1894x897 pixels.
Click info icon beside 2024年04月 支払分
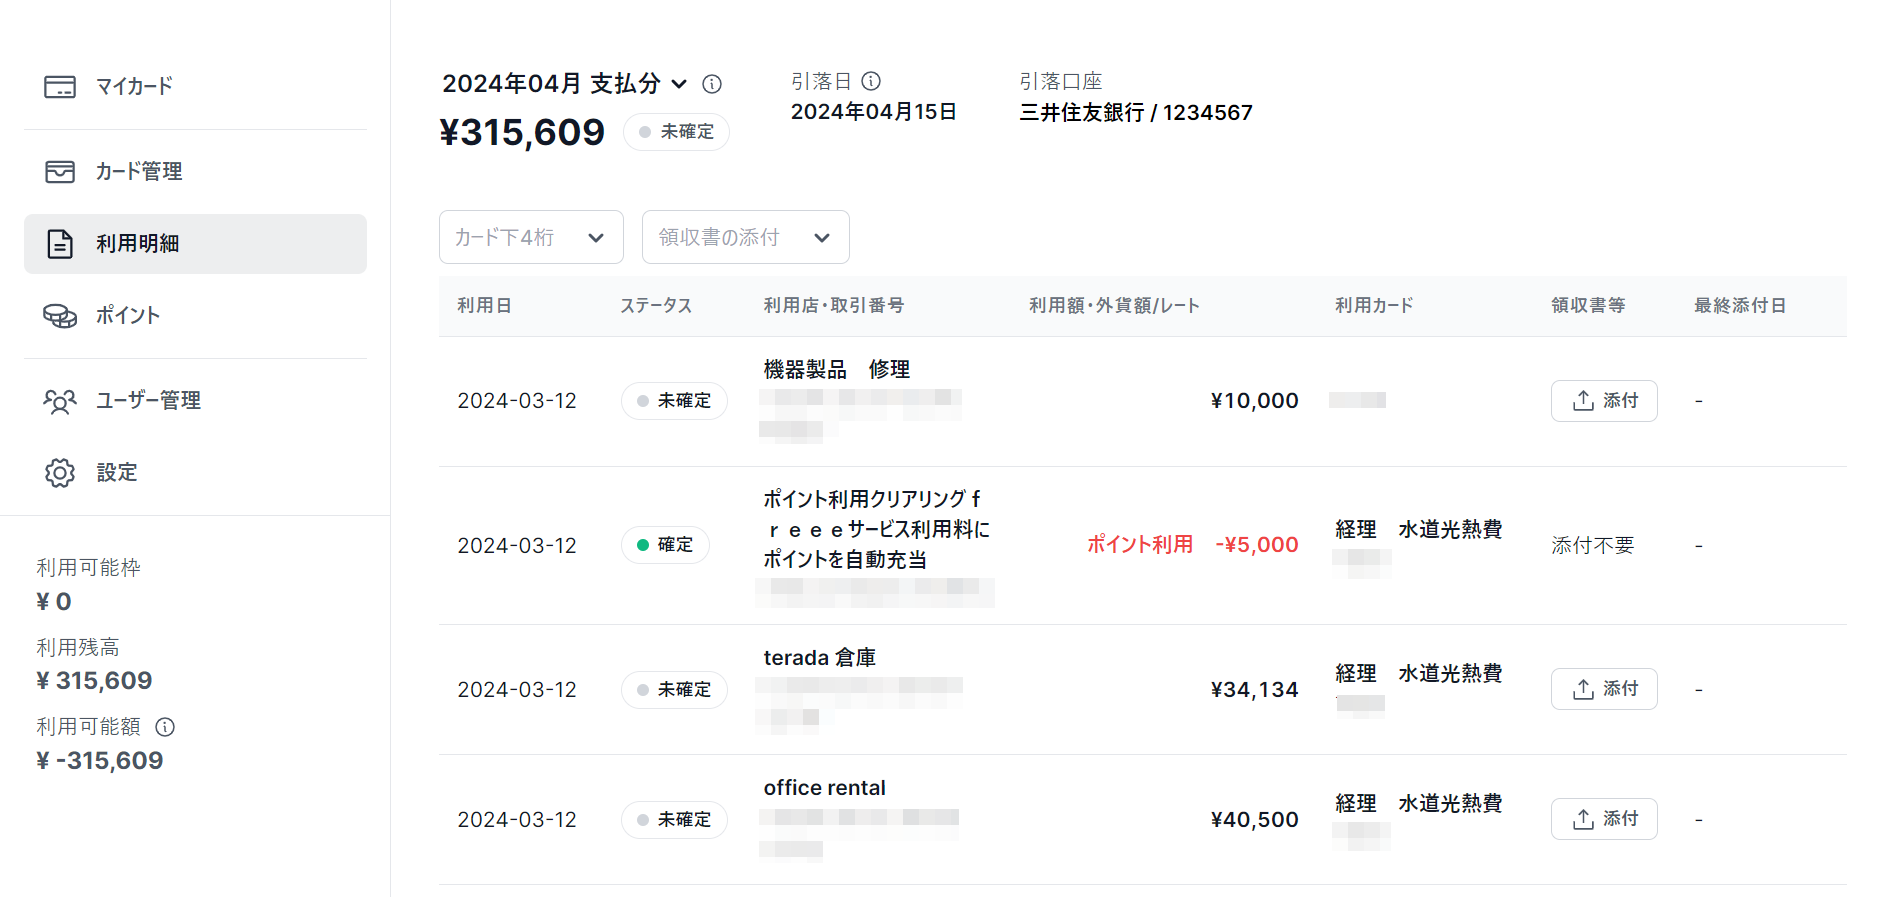[x=712, y=84]
